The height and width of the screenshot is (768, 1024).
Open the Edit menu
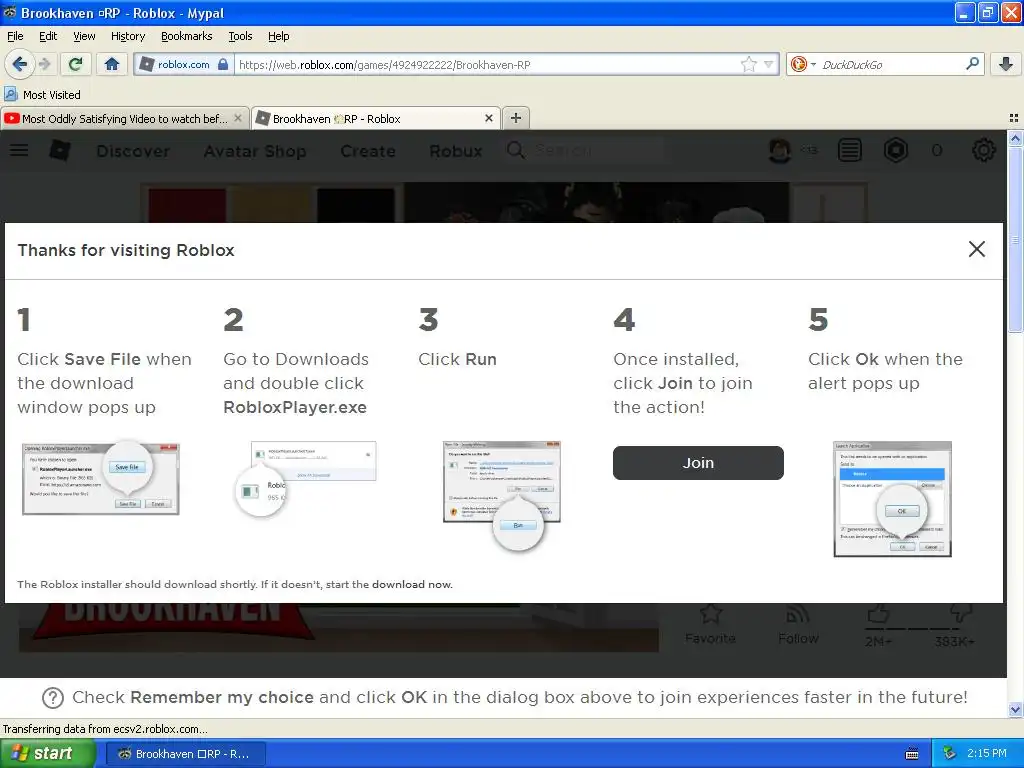click(48, 36)
